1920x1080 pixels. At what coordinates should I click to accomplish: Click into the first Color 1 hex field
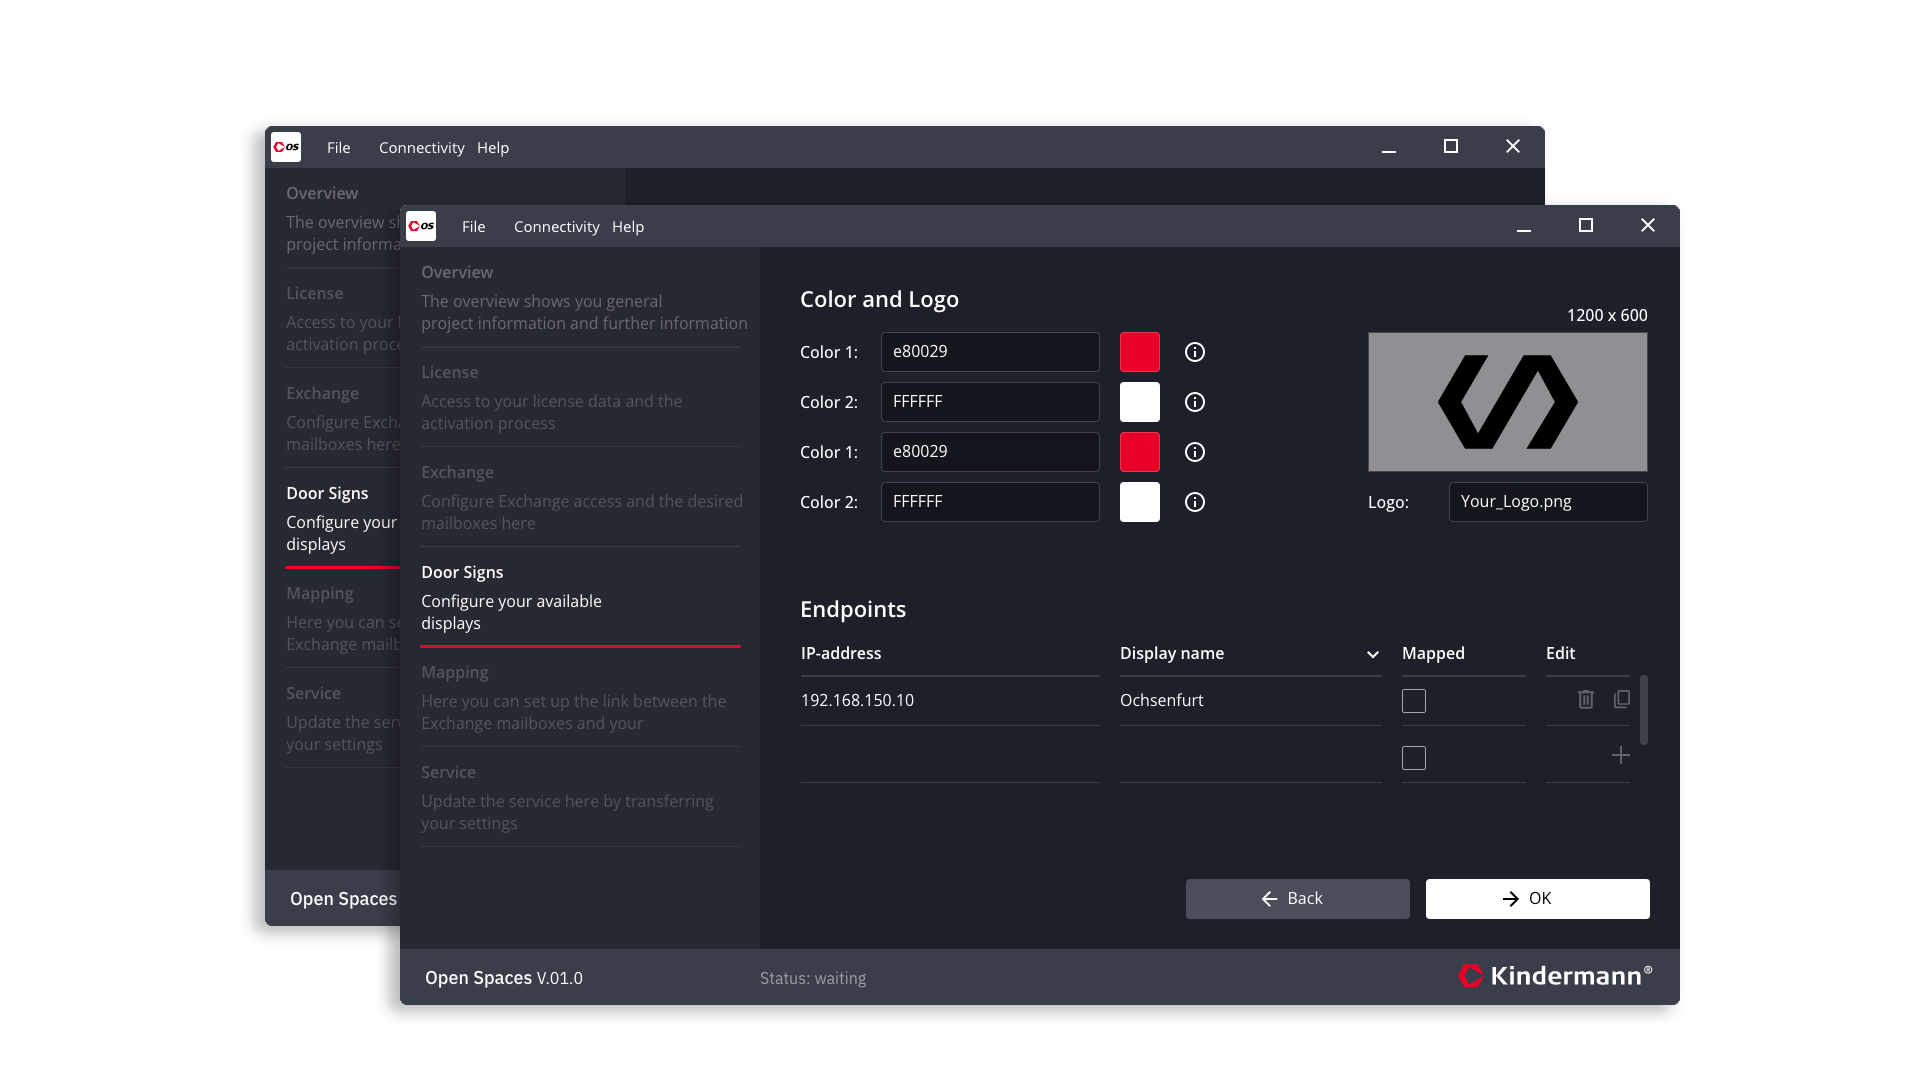[x=989, y=352]
